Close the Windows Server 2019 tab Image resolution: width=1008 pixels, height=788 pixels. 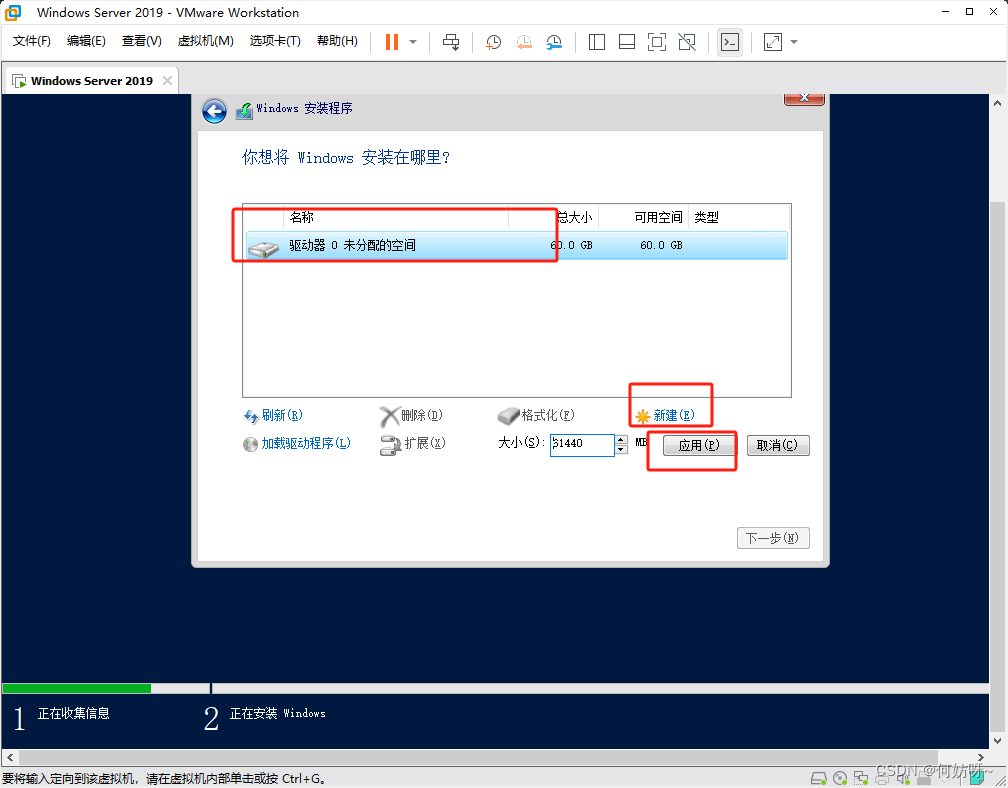tap(167, 80)
